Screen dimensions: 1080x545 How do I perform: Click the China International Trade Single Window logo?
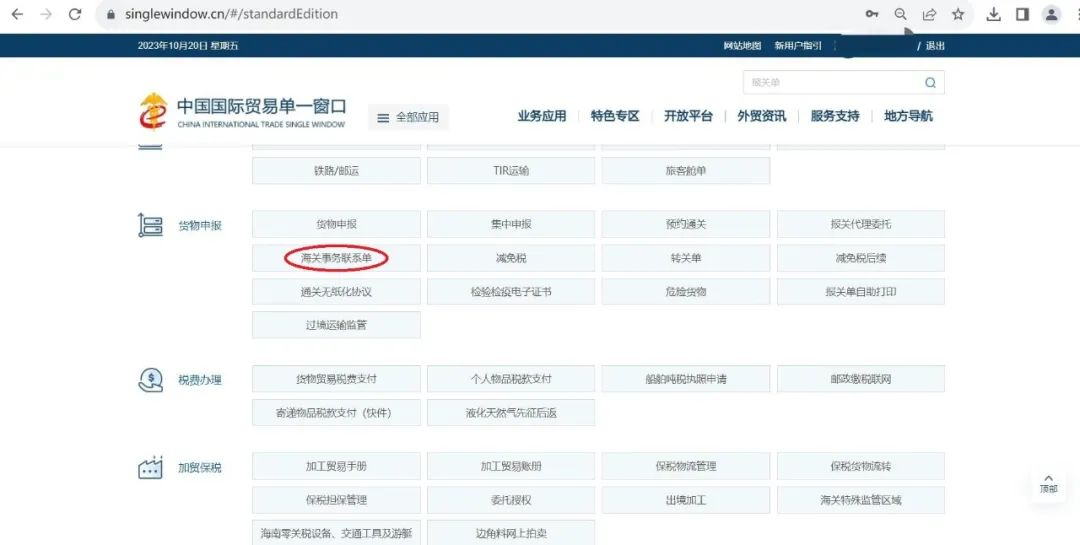[243, 112]
